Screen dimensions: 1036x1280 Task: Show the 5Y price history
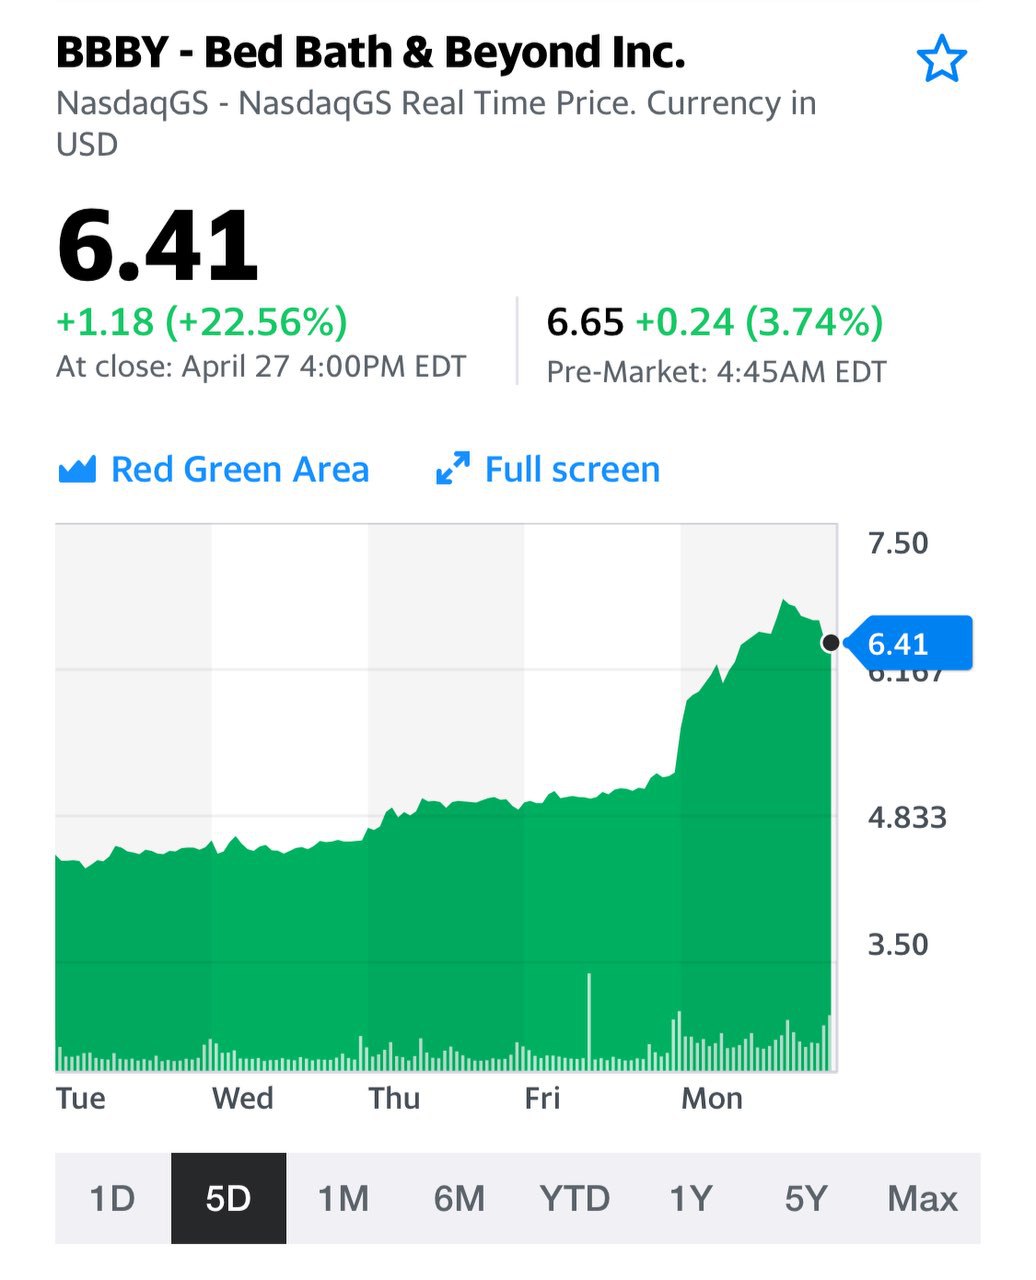[806, 1198]
